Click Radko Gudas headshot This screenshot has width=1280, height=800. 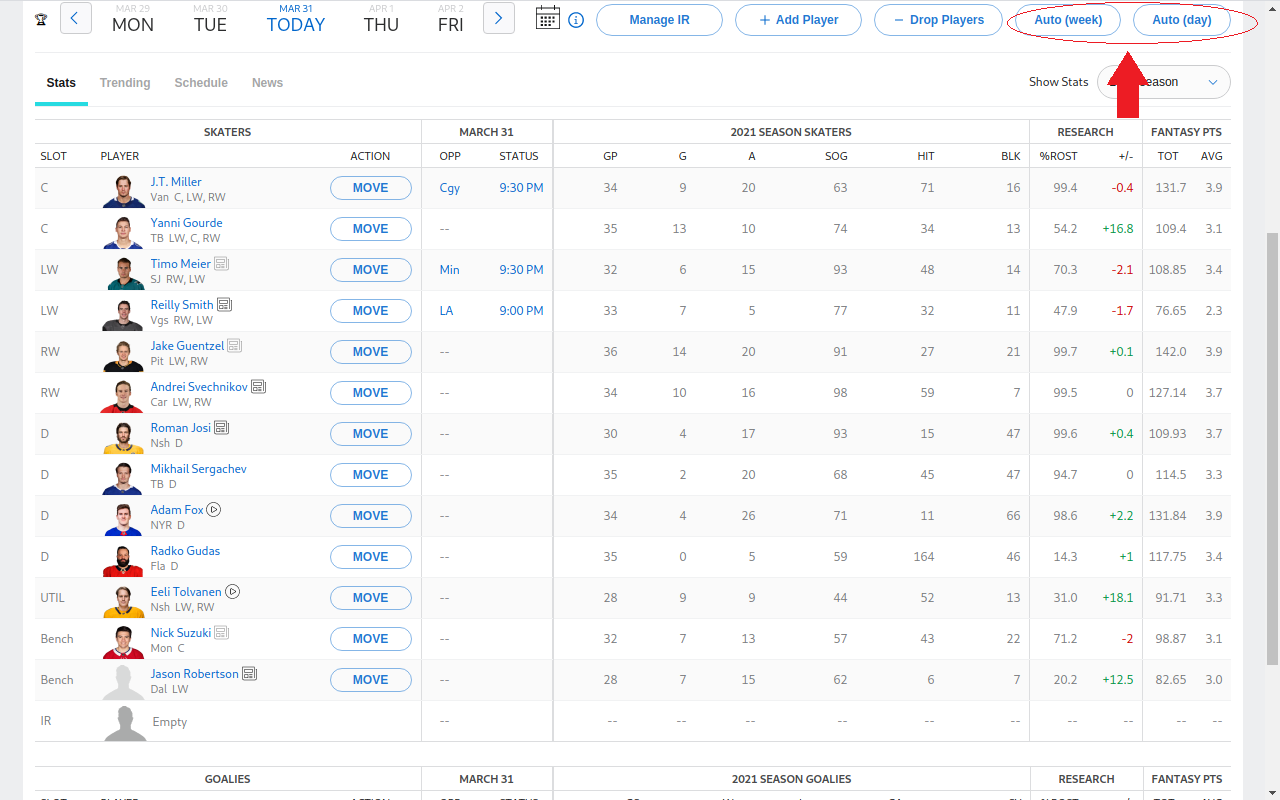pyautogui.click(x=124, y=559)
